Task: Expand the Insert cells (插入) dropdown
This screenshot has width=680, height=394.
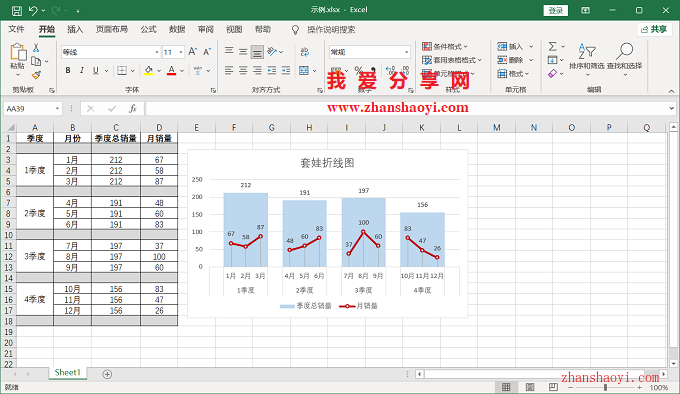Action: click(531, 46)
